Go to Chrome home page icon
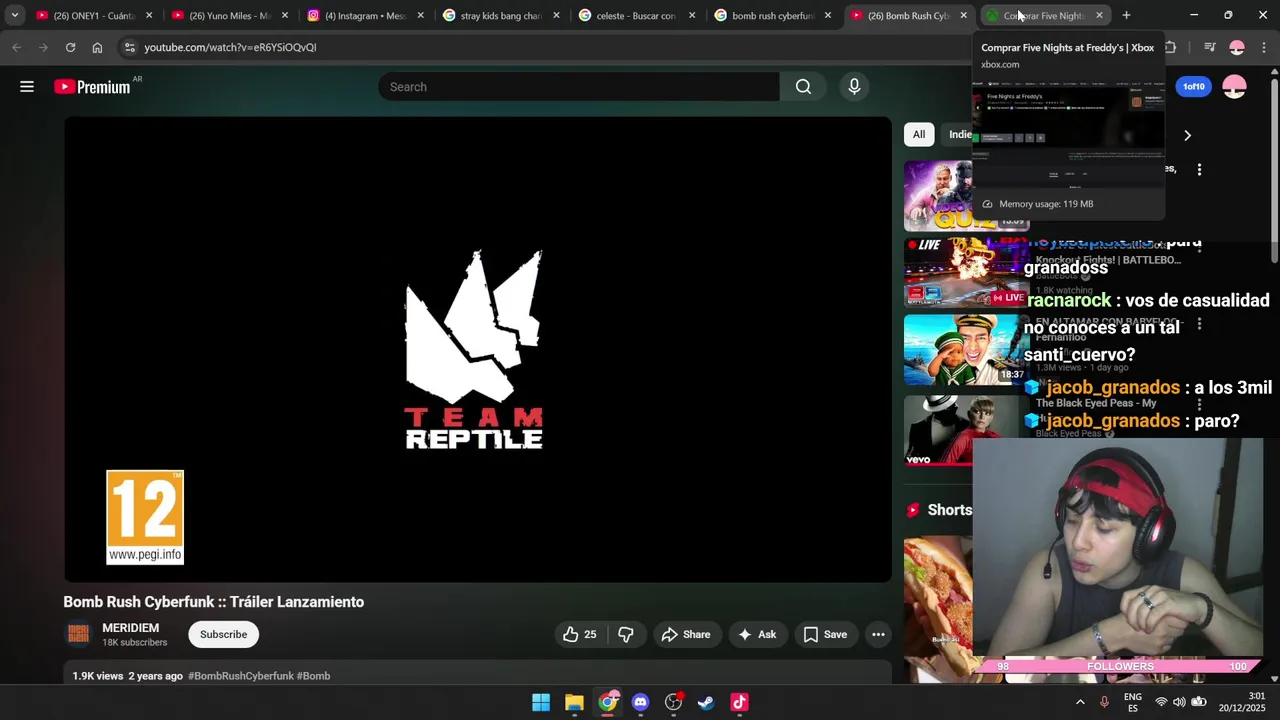 [97, 47]
